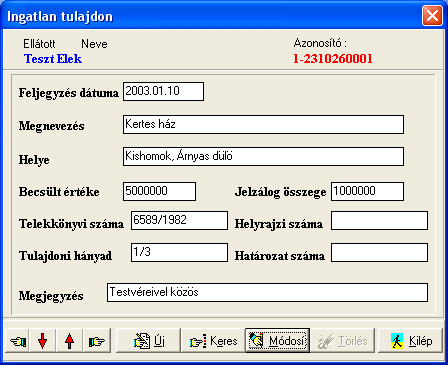Click the Megjegyzés label
The height and width of the screenshot is (365, 448).
click(x=51, y=296)
